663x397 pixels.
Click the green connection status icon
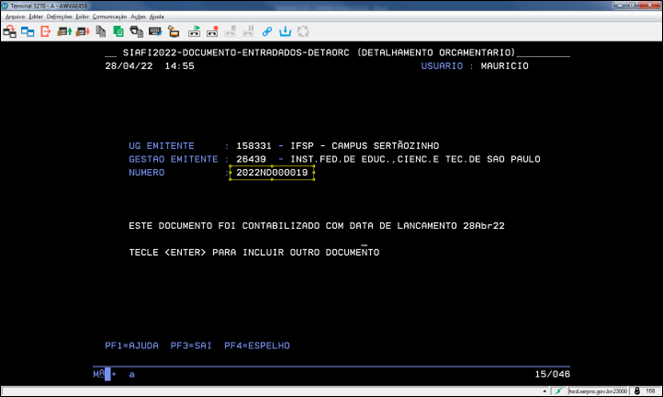[559, 391]
